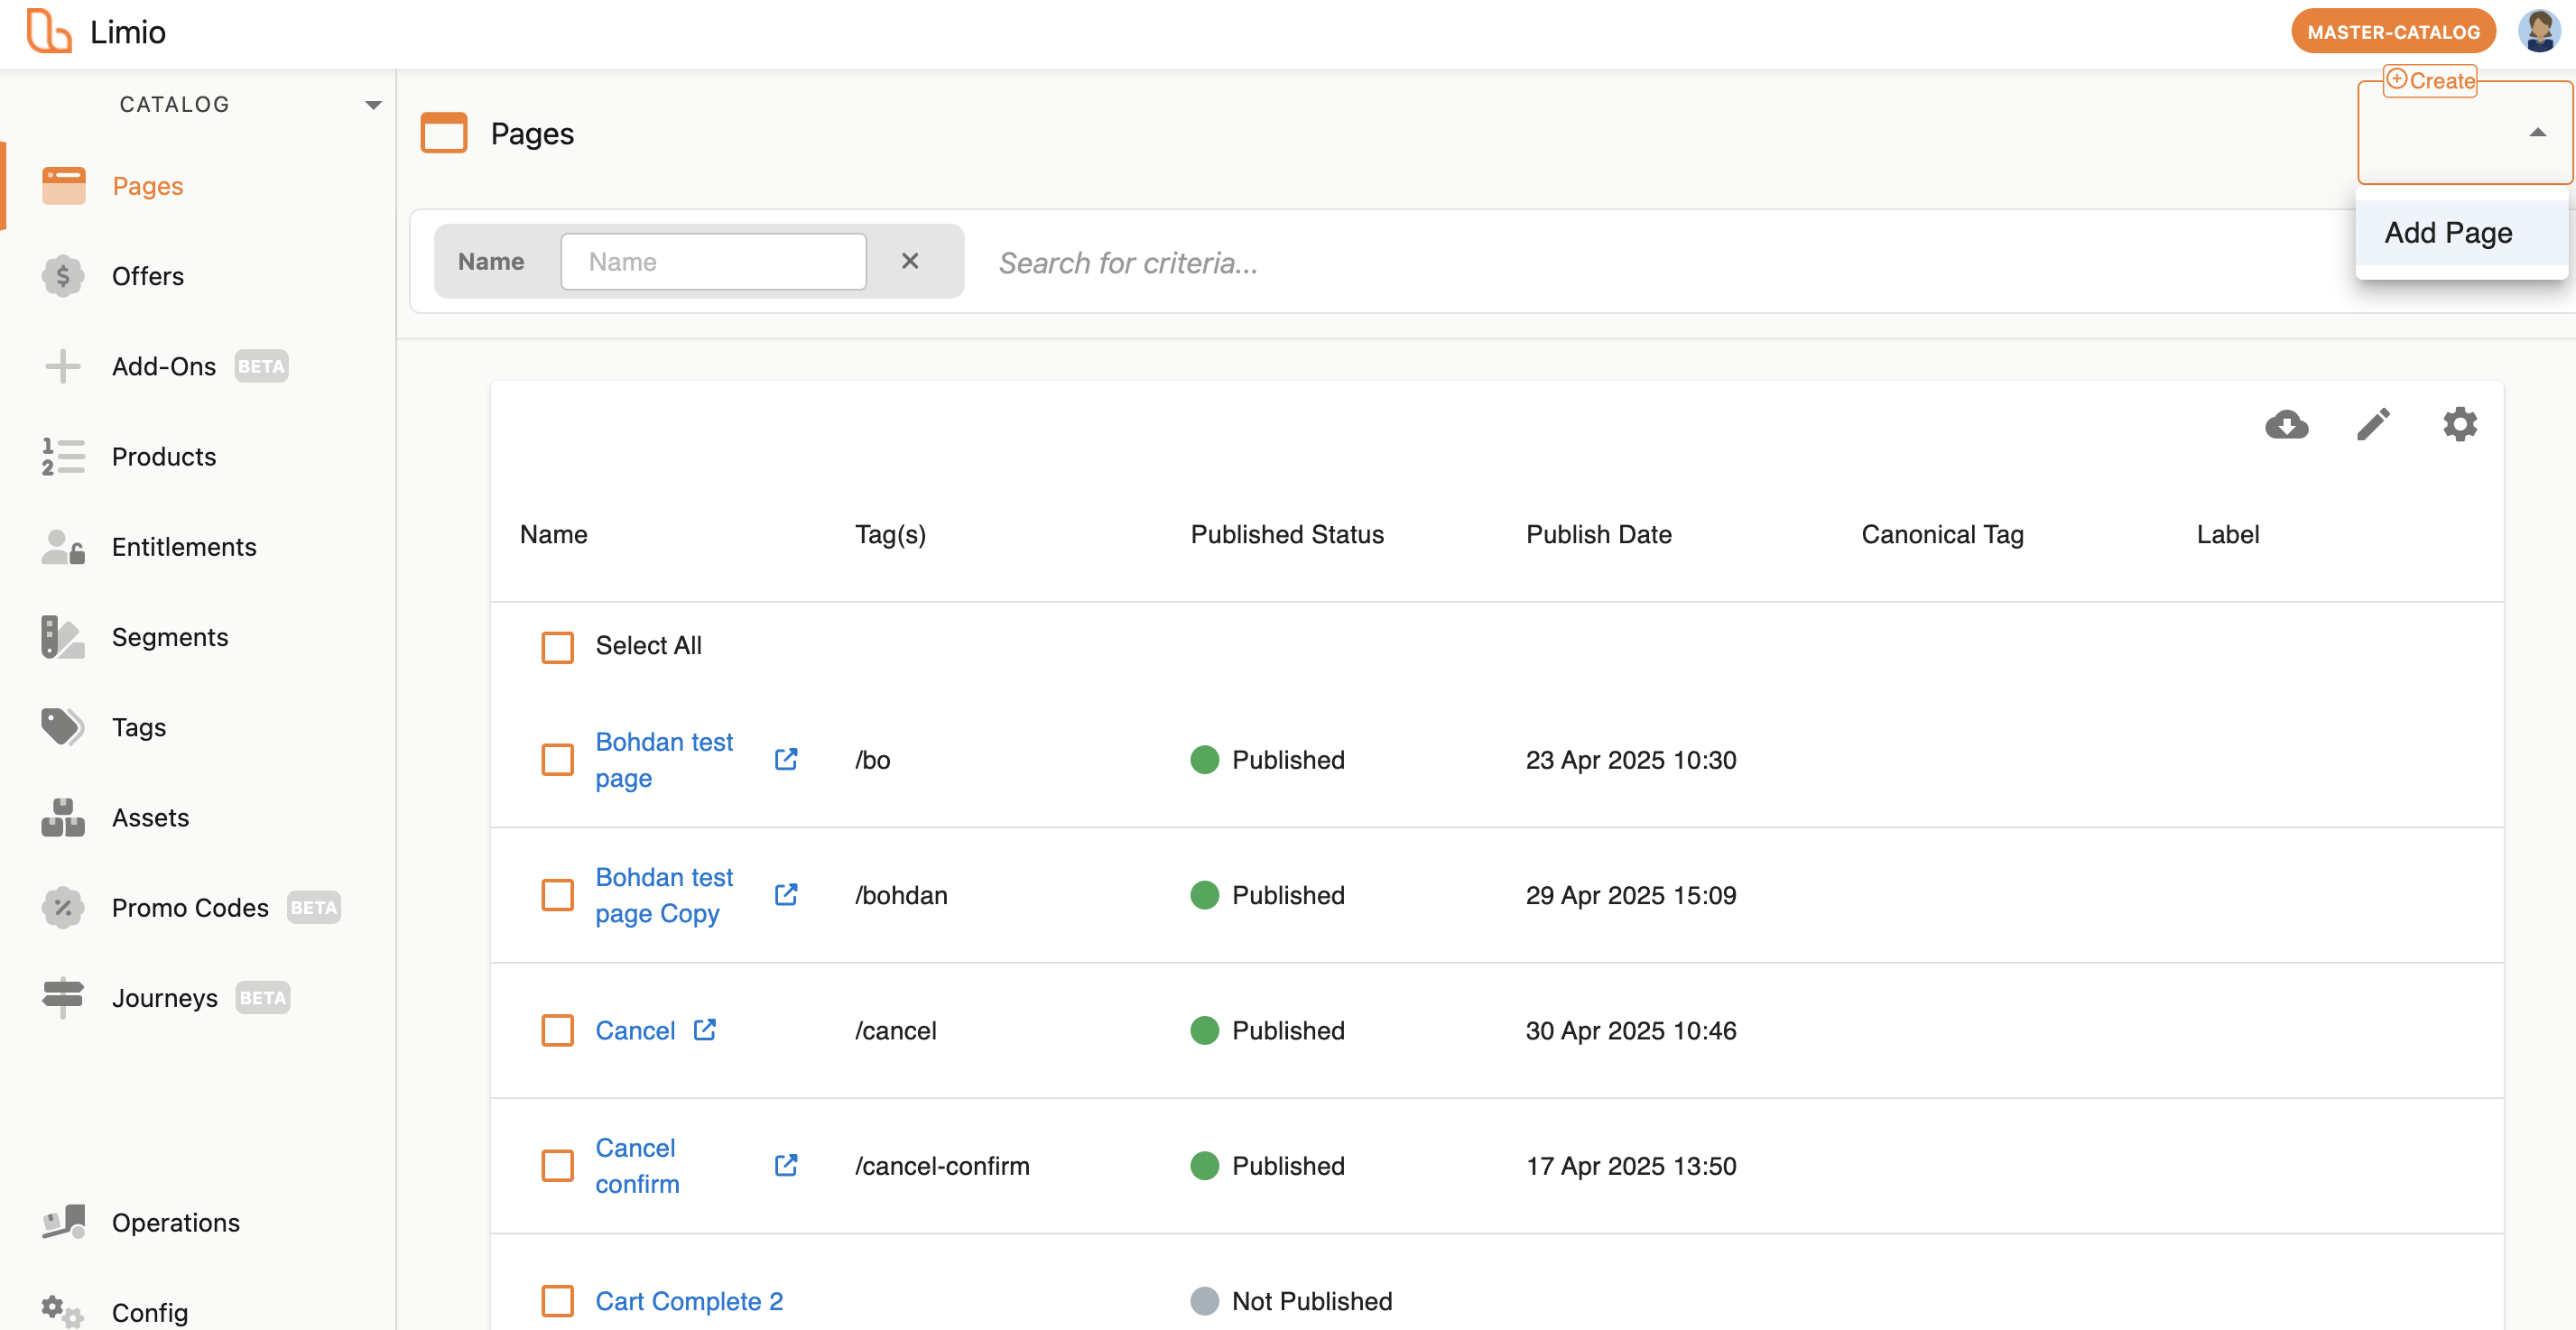Open Bohdan test page Copy external link icon
The width and height of the screenshot is (2576, 1330).
tap(786, 894)
